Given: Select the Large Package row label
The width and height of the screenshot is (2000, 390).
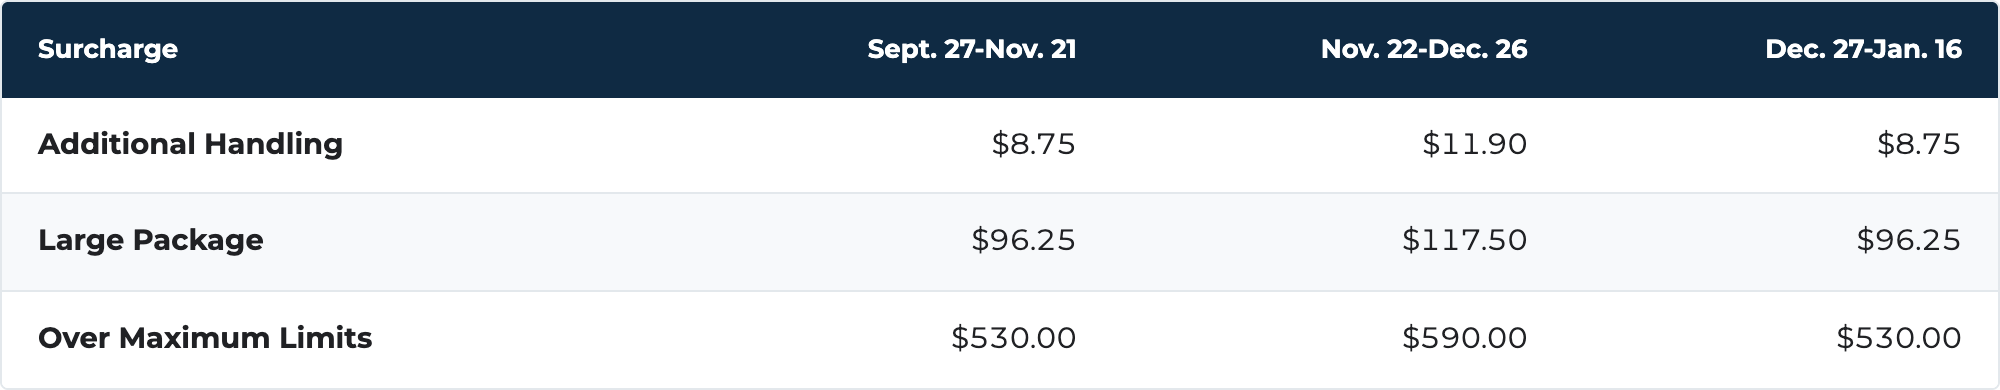Looking at the screenshot, I should pos(151,240).
